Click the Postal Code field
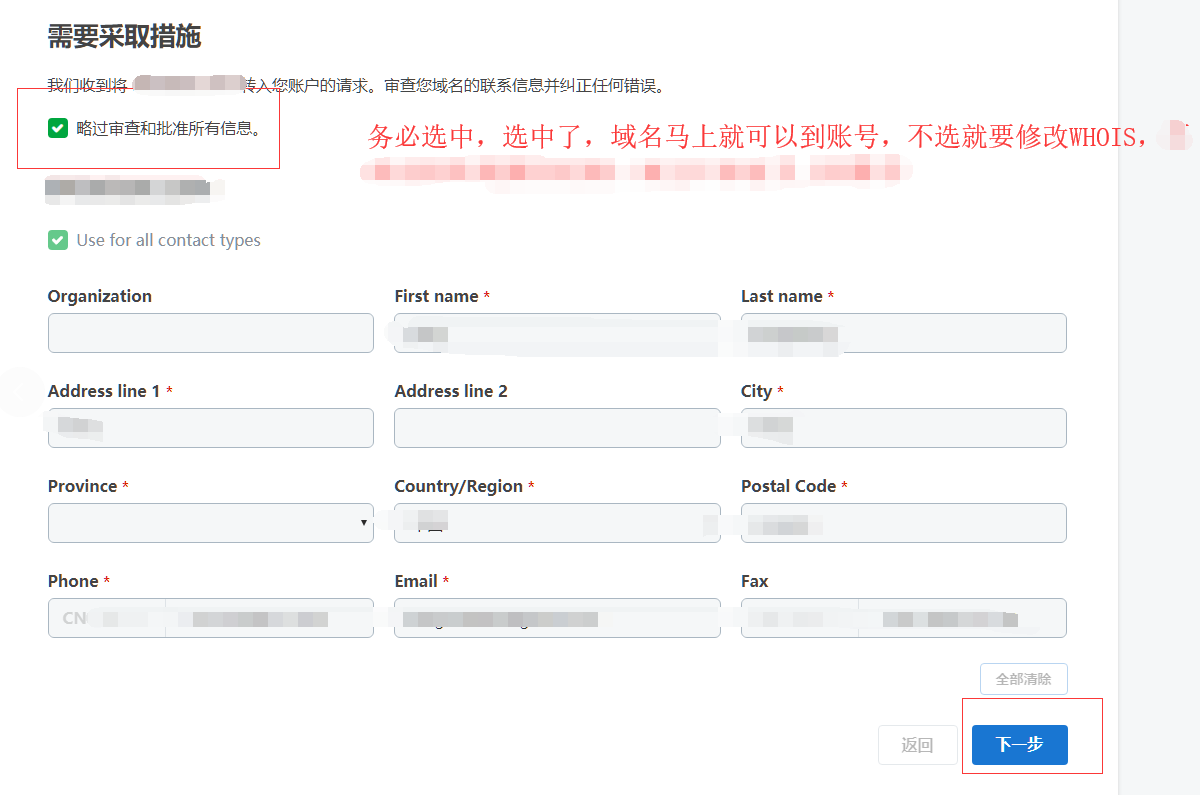1200x795 pixels. pos(903,523)
